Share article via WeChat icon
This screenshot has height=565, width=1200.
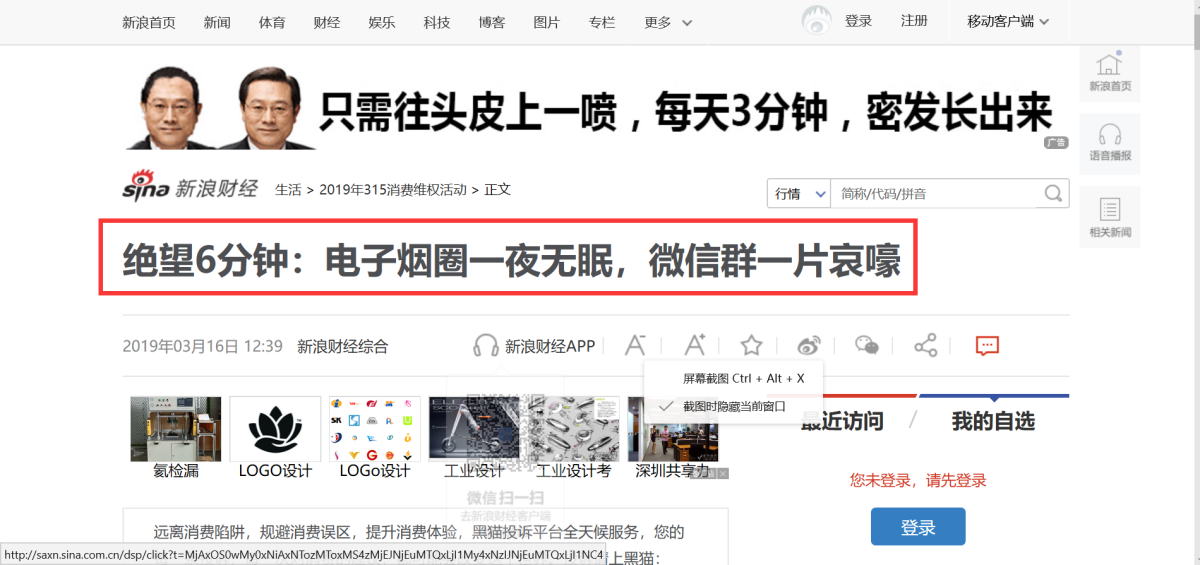867,346
